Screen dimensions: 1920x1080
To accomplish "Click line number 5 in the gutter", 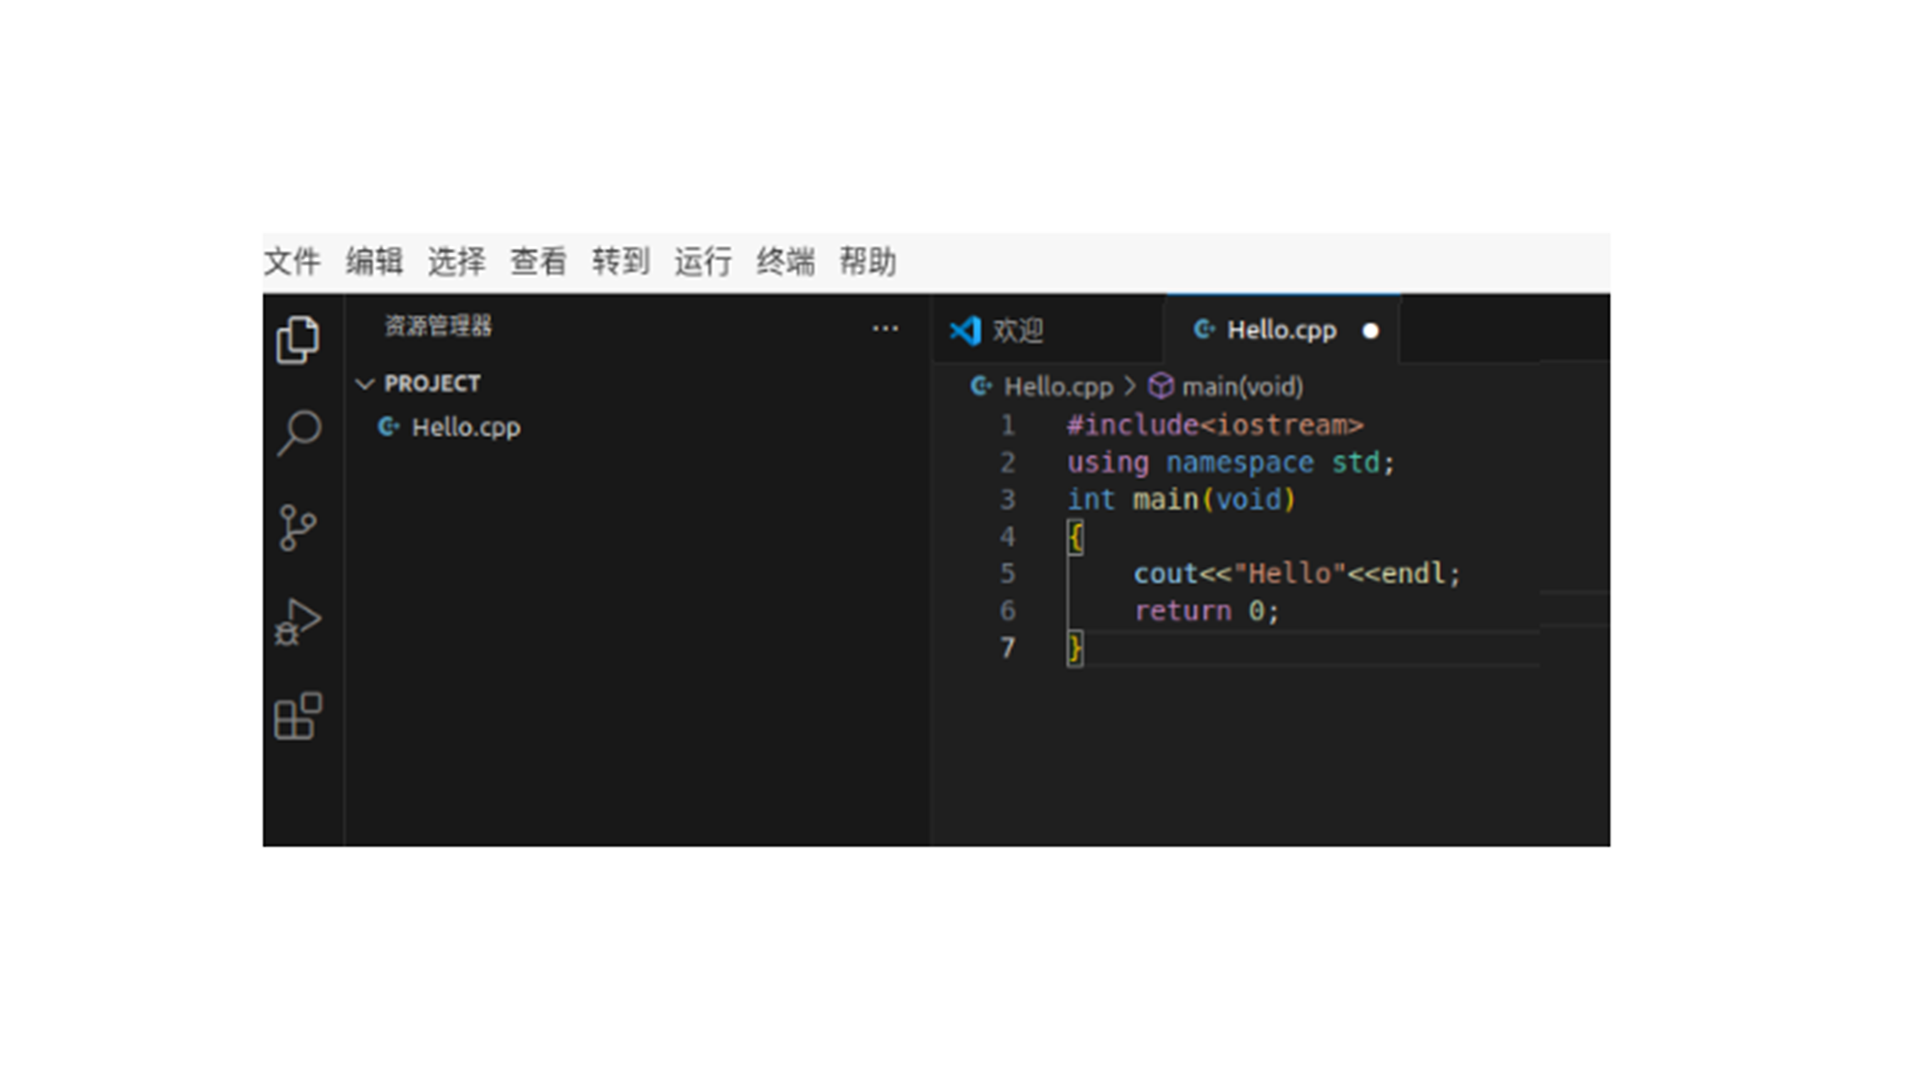I will pos(1007,574).
